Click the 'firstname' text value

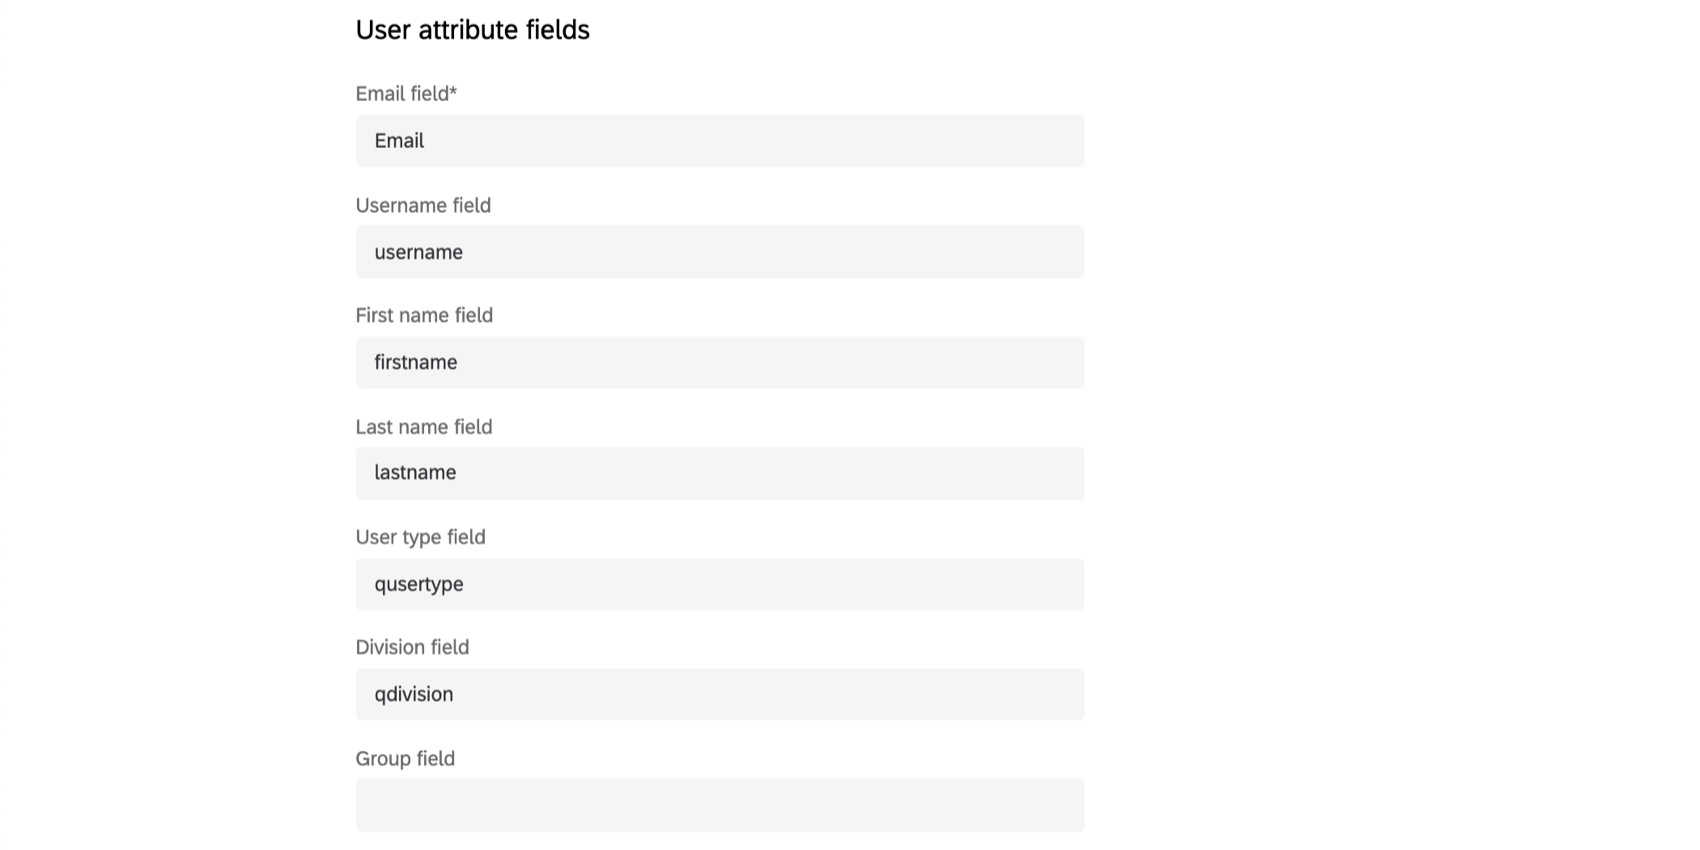416,362
